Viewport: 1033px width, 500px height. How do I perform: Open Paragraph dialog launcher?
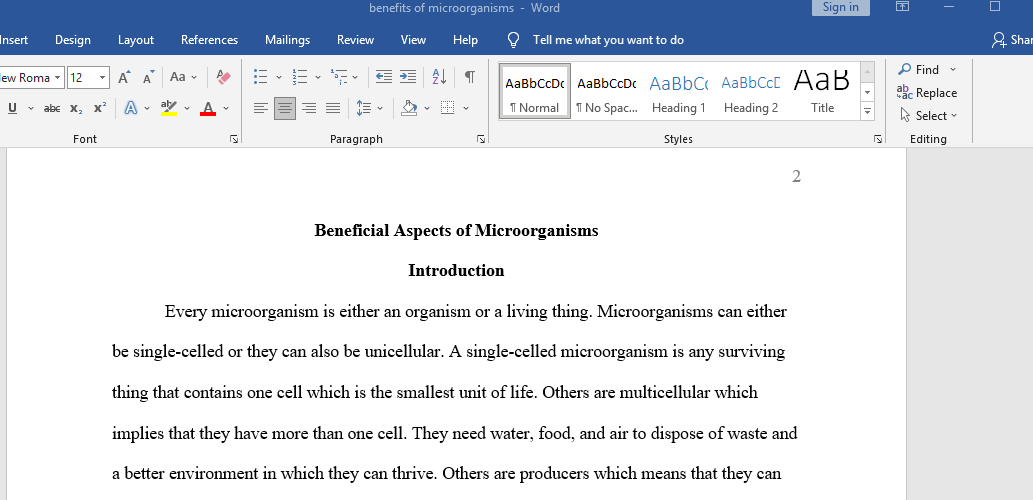coord(481,139)
